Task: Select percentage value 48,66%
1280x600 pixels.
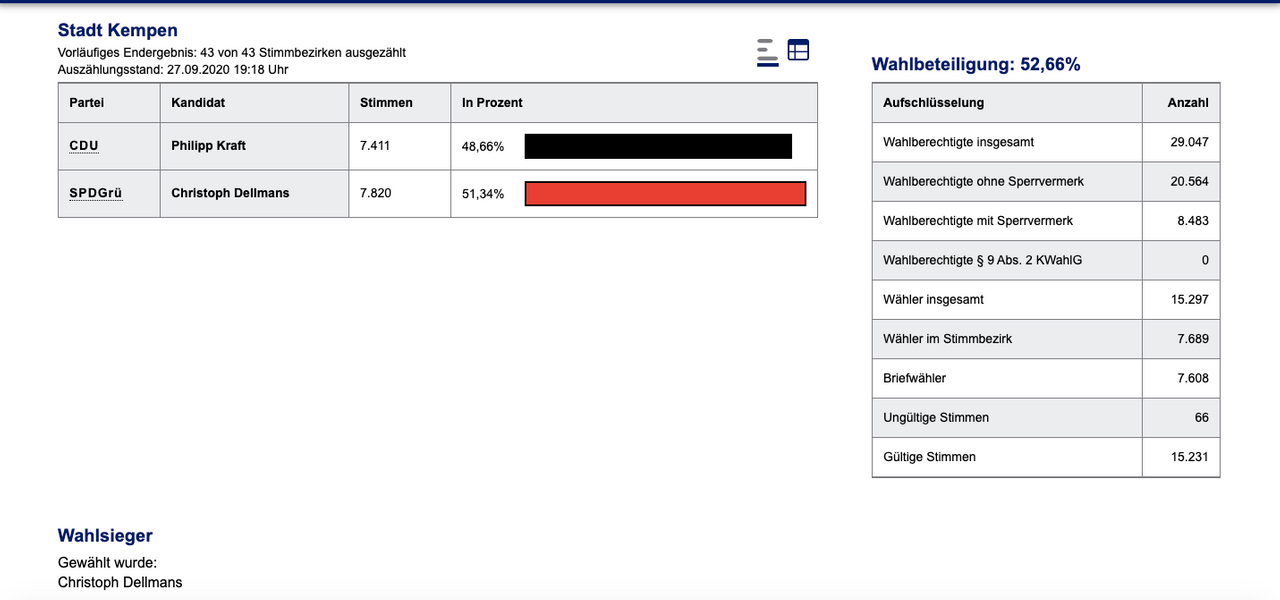Action: 483,147
